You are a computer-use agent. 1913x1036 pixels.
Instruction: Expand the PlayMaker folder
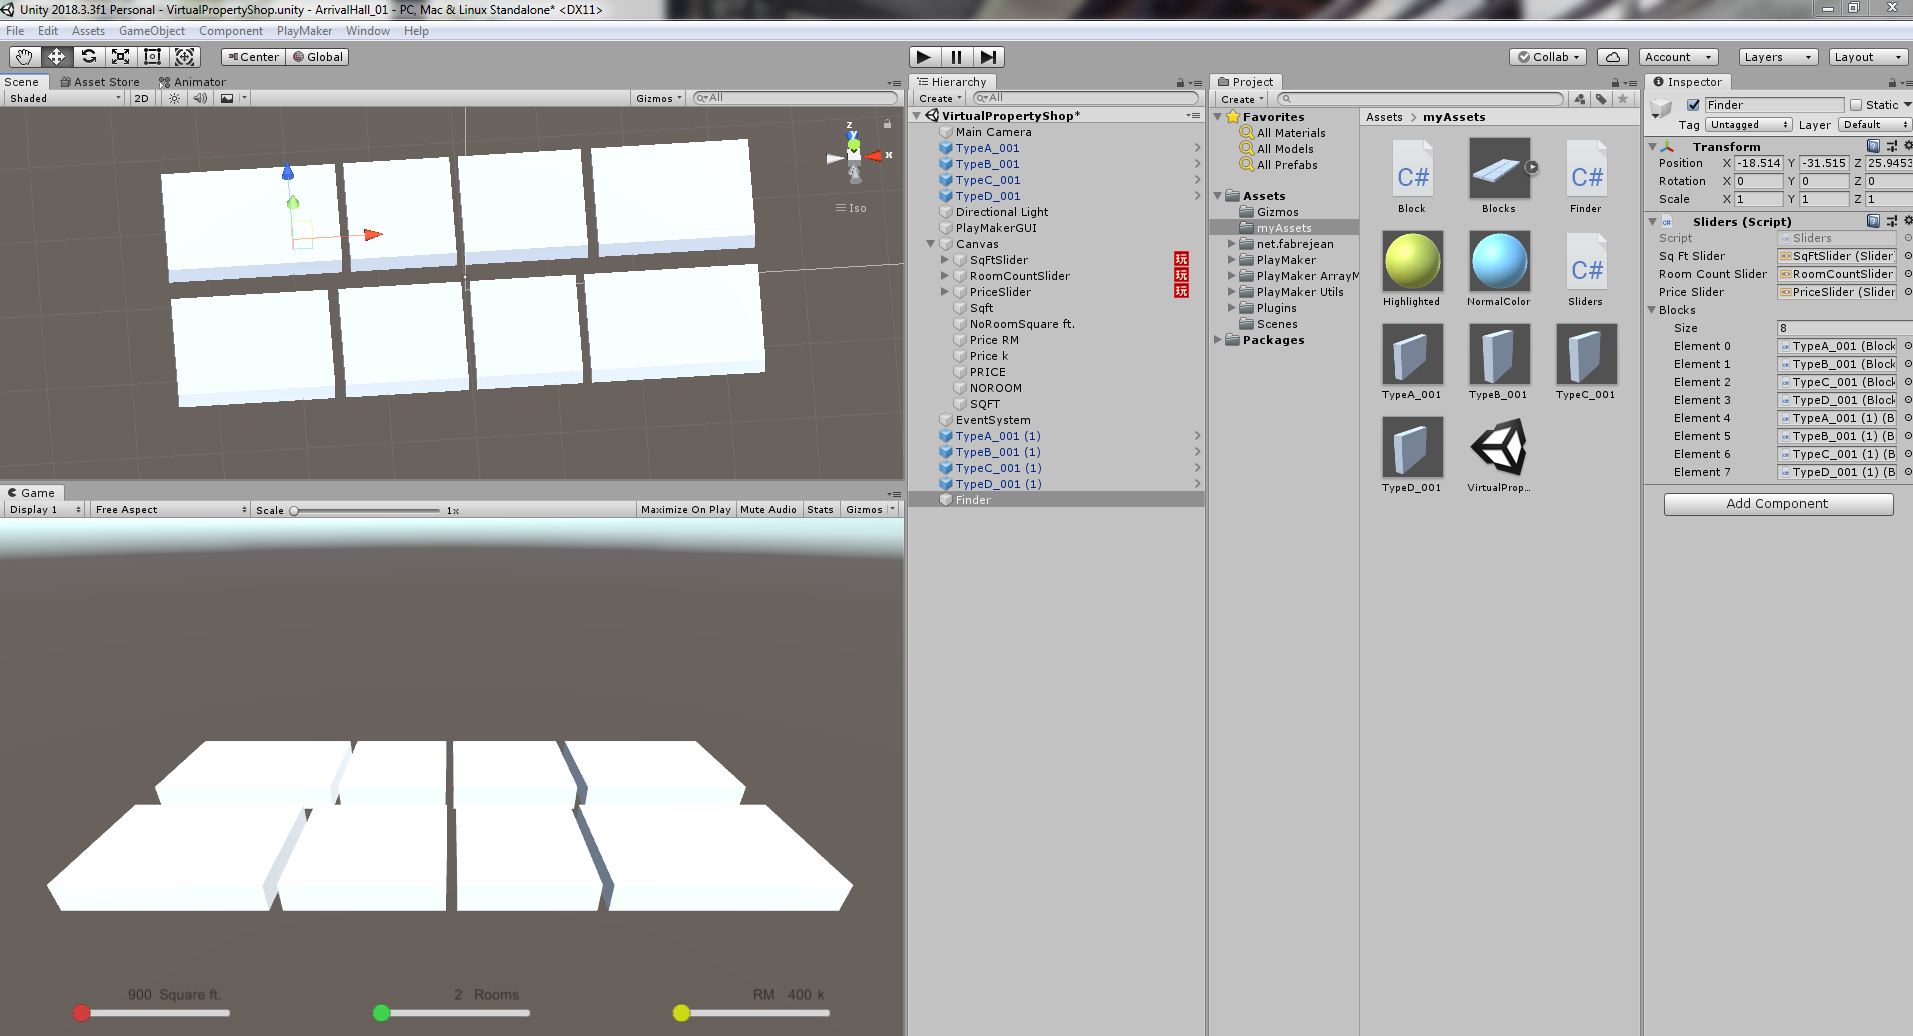click(x=1232, y=260)
